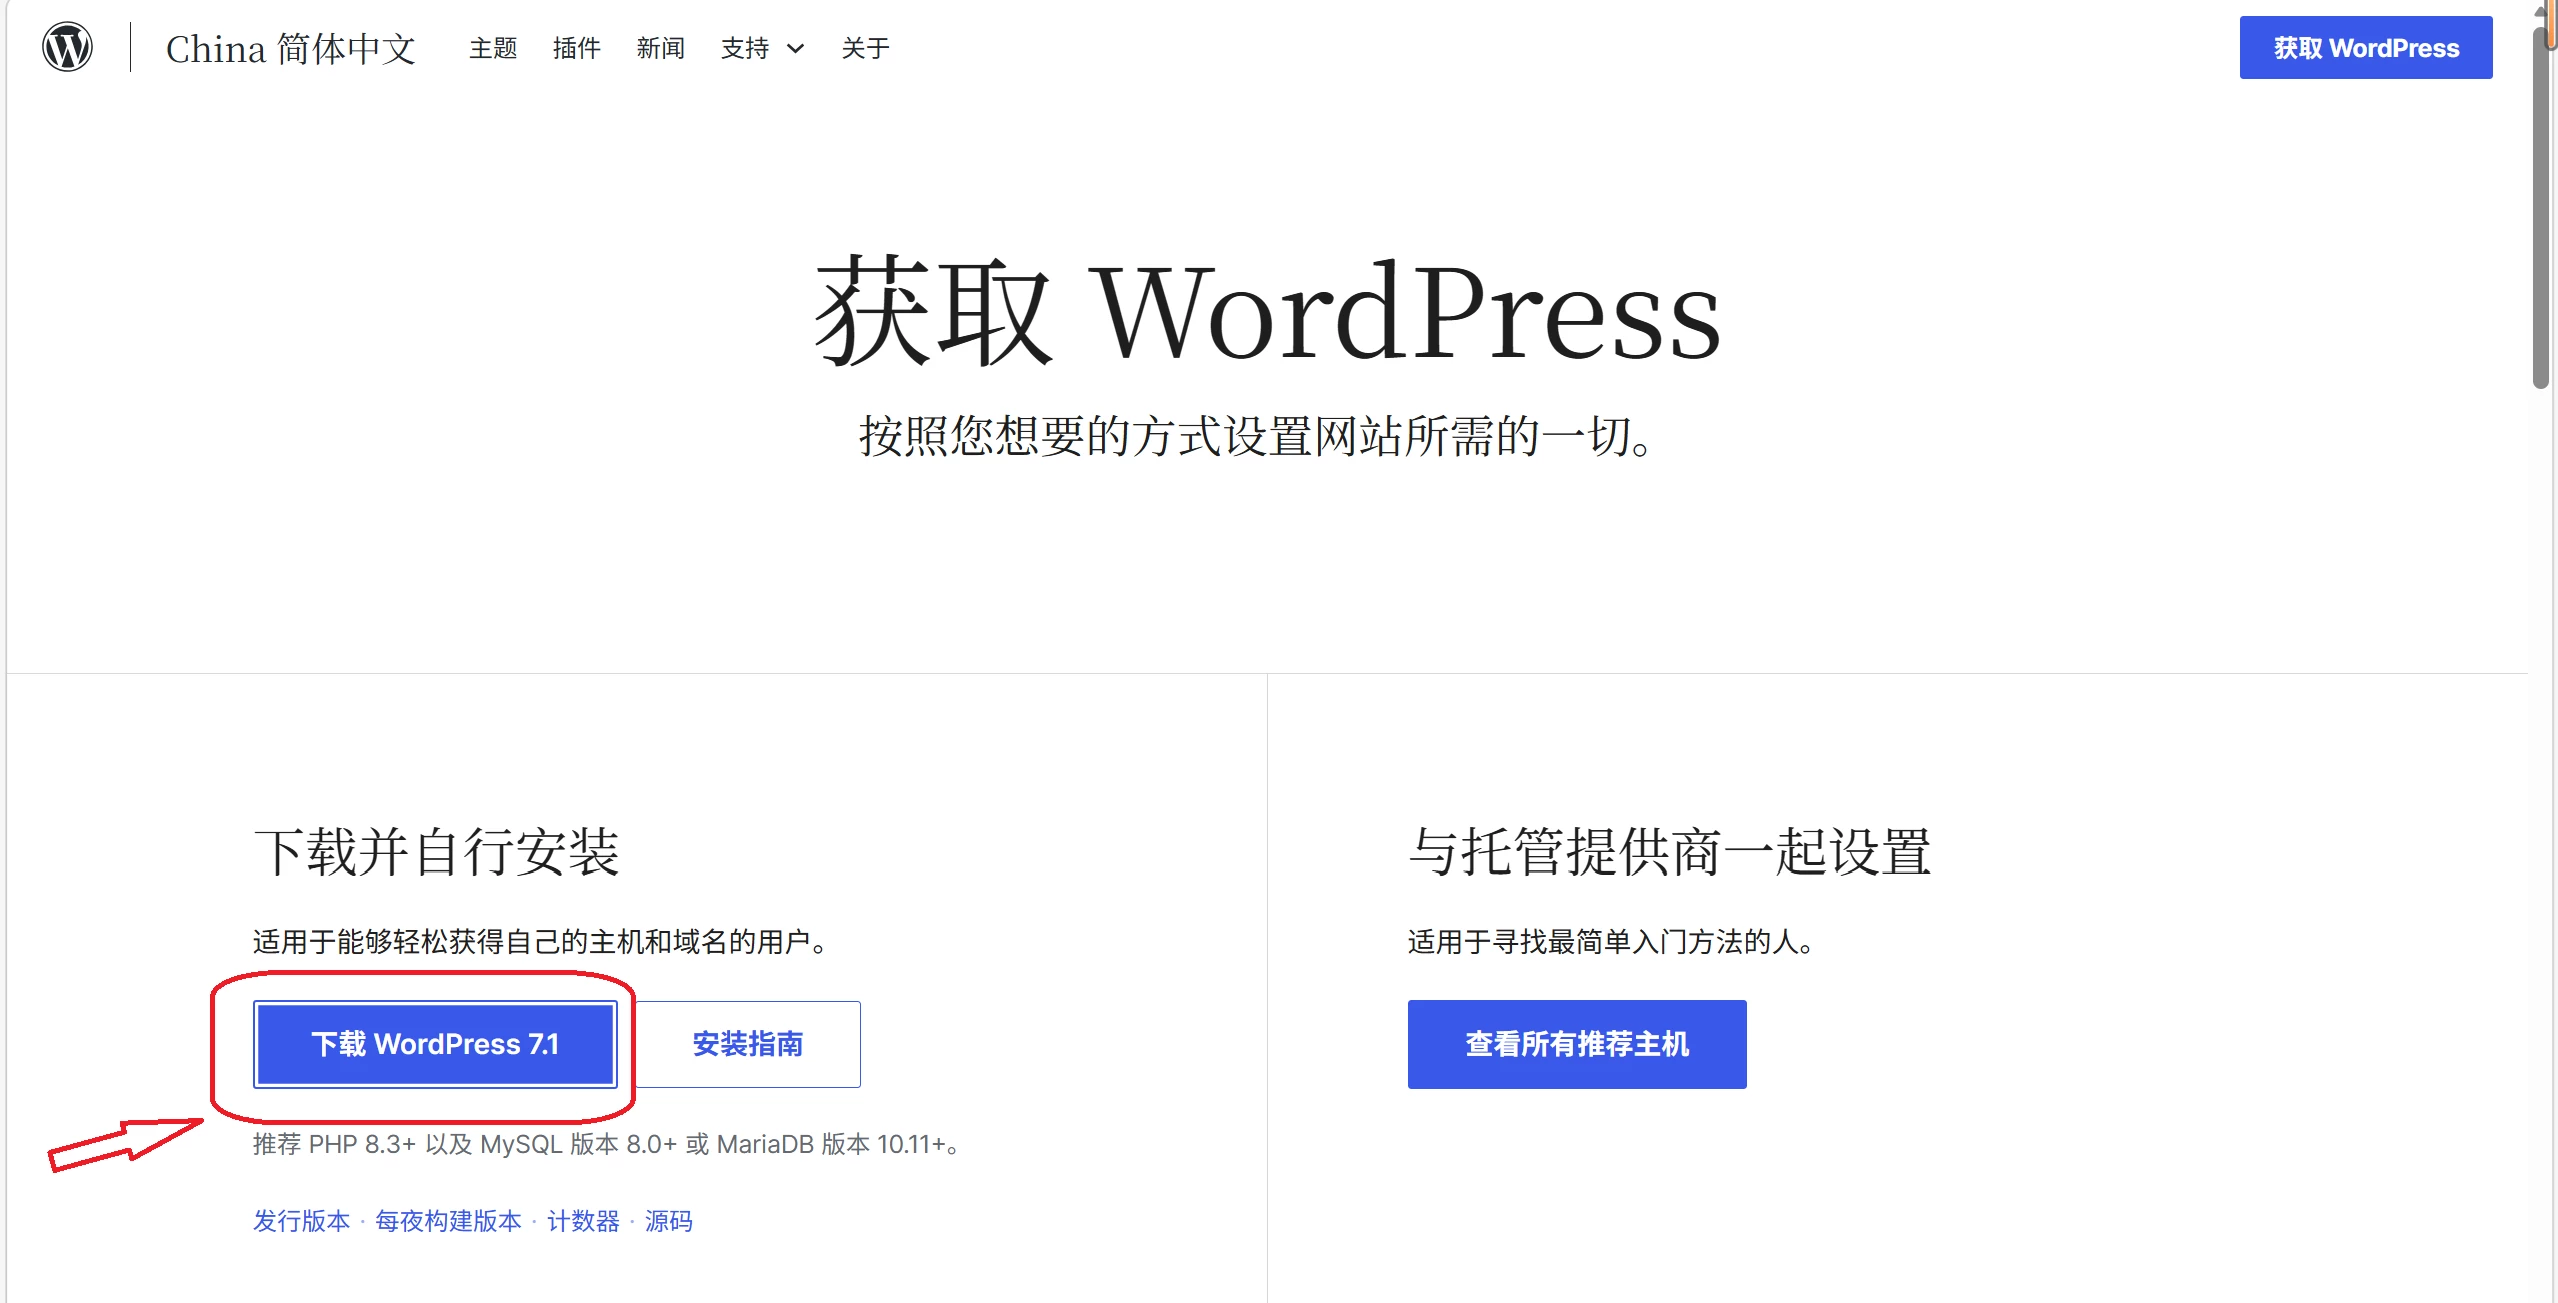Click text 适用于寻找最简单入门方法的人

tap(1611, 941)
